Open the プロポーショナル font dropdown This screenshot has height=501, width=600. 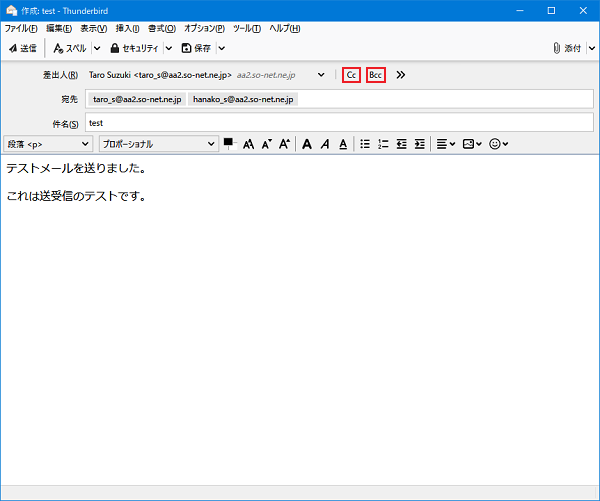coord(158,144)
